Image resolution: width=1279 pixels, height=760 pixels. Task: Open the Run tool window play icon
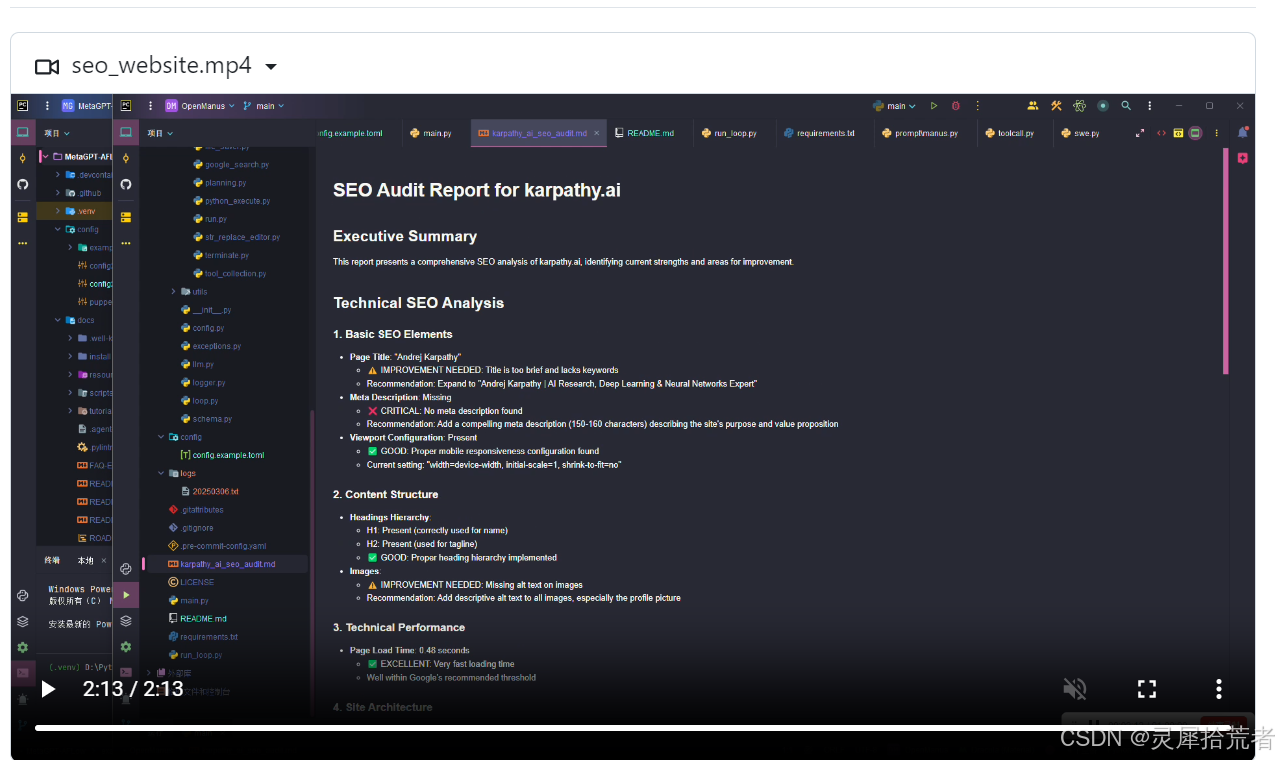[126, 595]
